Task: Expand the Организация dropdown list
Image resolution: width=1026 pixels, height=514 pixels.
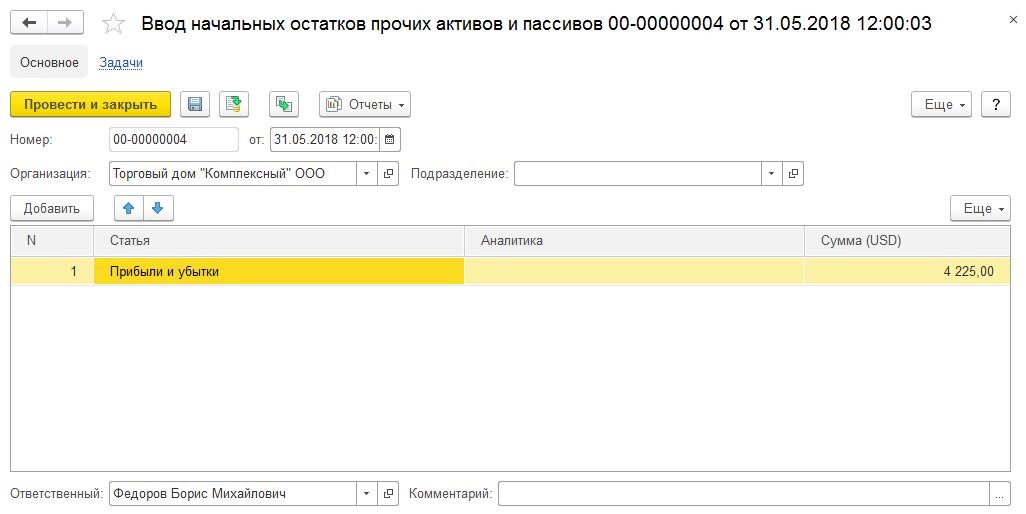Action: point(366,174)
